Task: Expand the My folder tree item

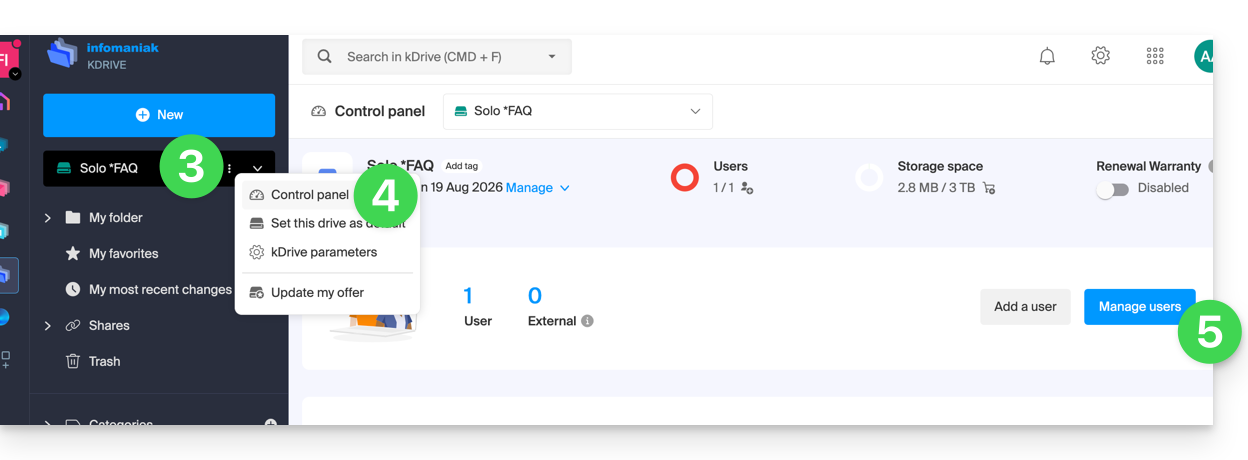Action: 48,218
